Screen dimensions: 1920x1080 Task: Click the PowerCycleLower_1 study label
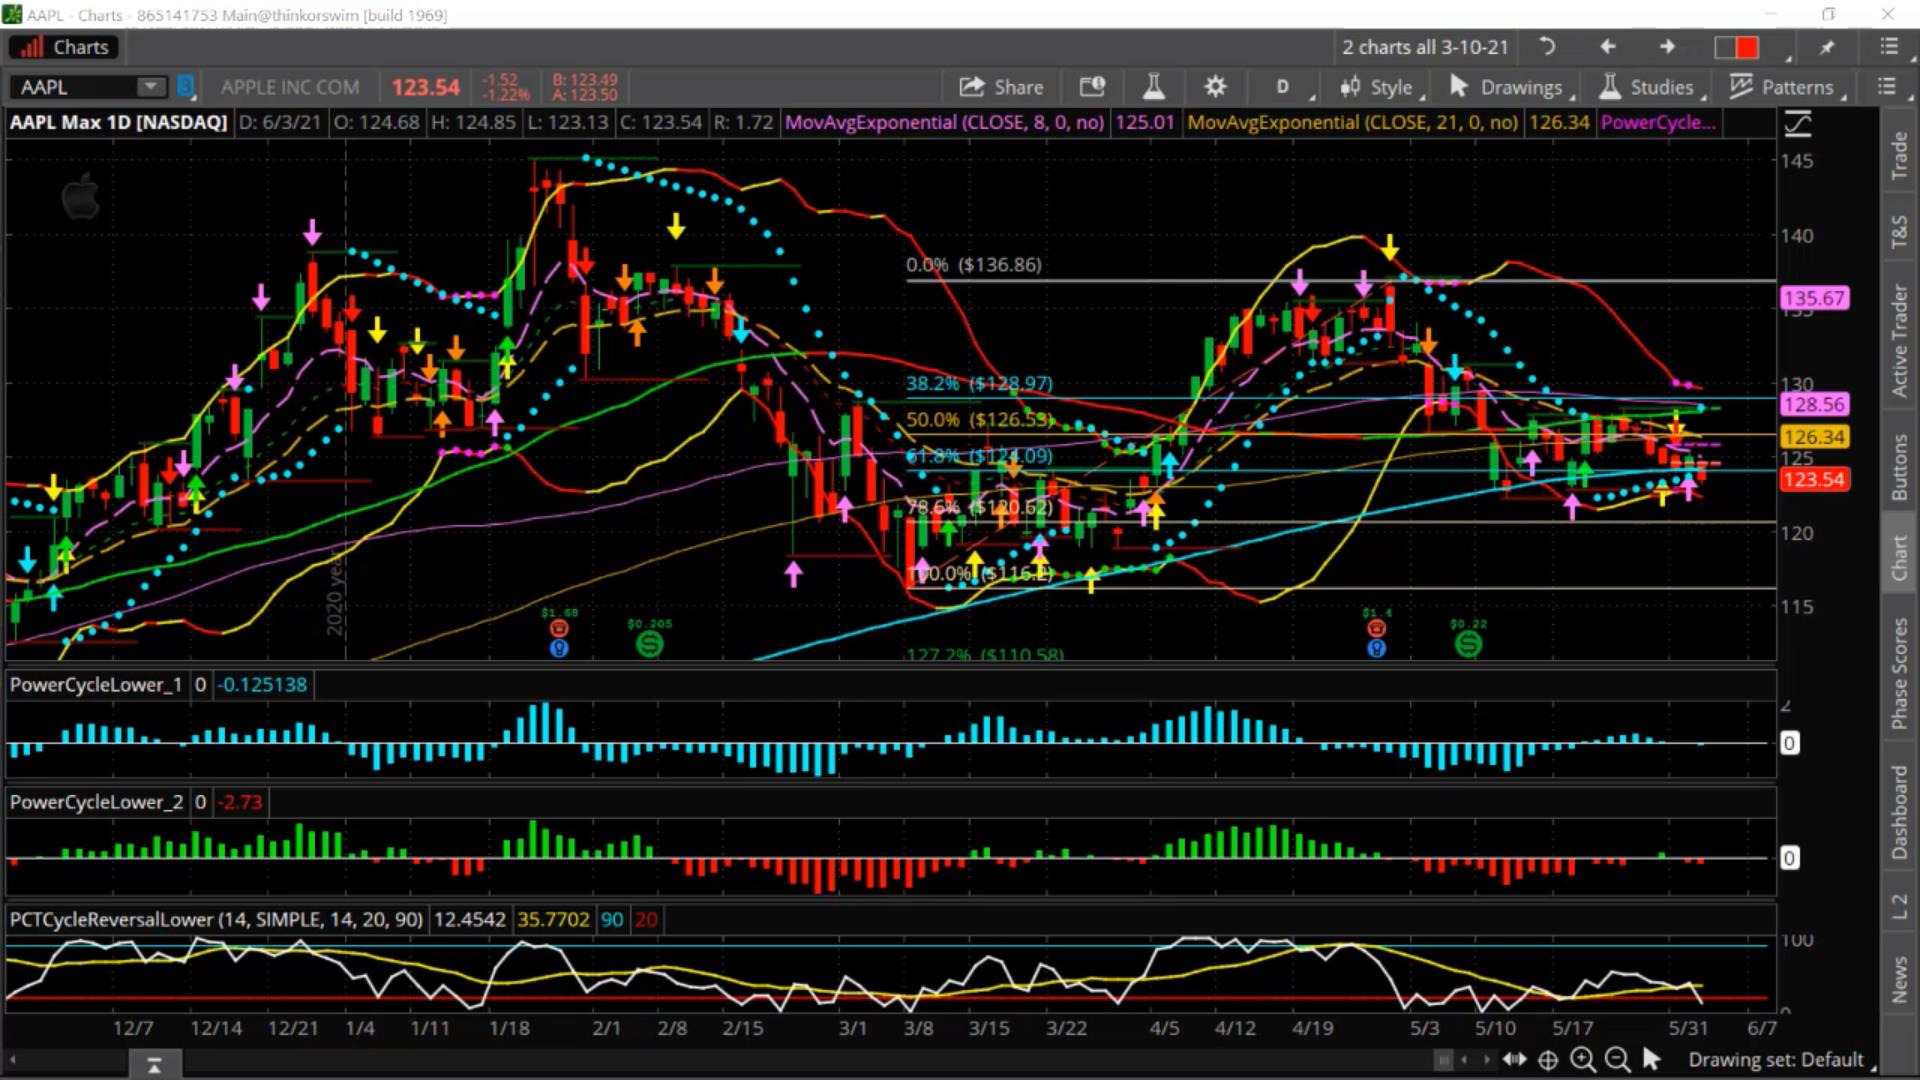[x=96, y=685]
